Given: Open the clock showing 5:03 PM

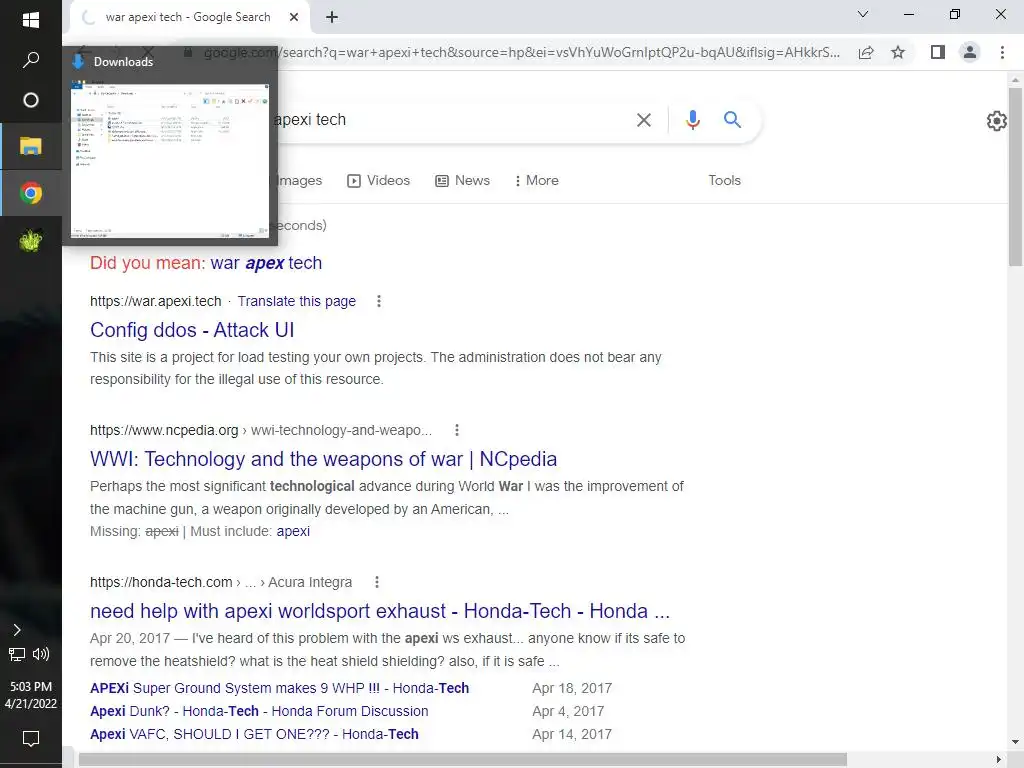Looking at the screenshot, I should coord(31,695).
